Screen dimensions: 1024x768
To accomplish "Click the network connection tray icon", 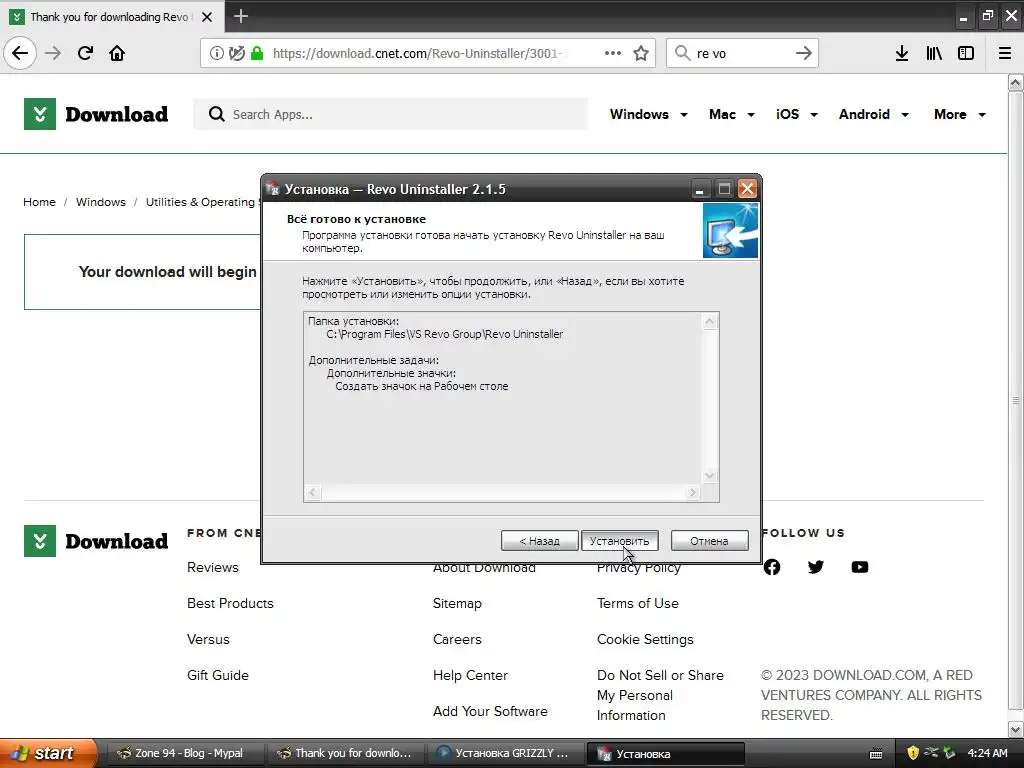I will point(931,752).
